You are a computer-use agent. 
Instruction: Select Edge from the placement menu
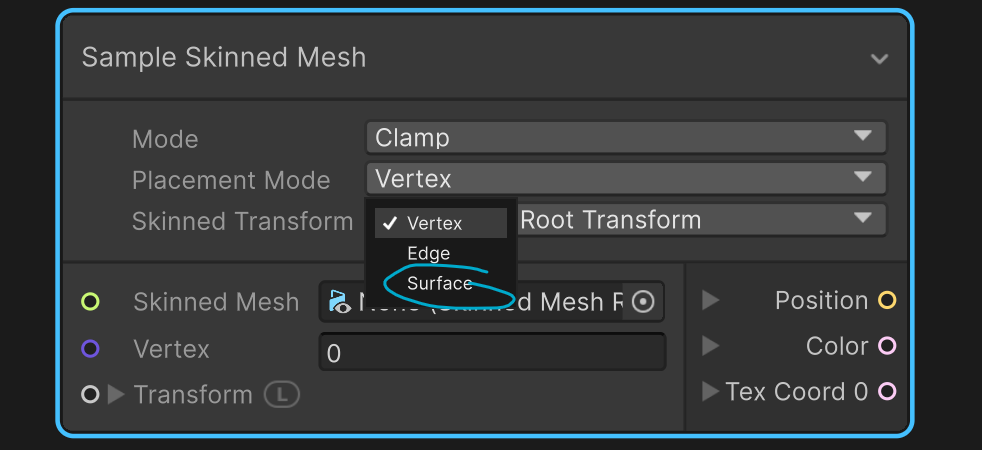(429, 254)
